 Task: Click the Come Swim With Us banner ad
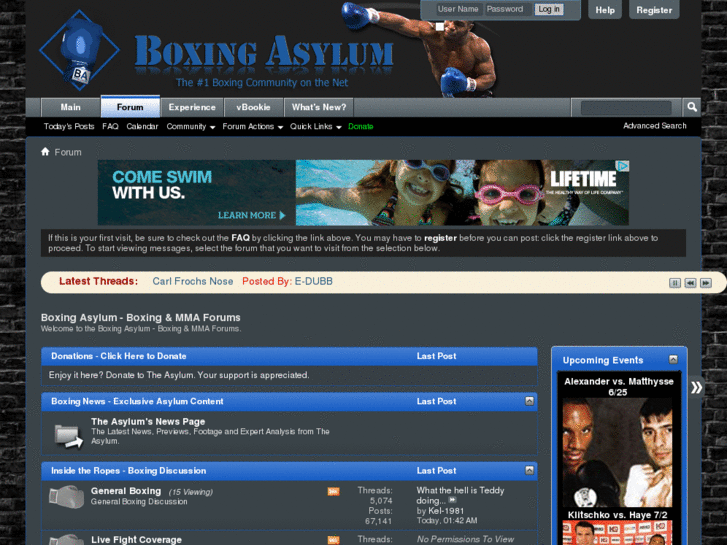pyautogui.click(x=363, y=192)
